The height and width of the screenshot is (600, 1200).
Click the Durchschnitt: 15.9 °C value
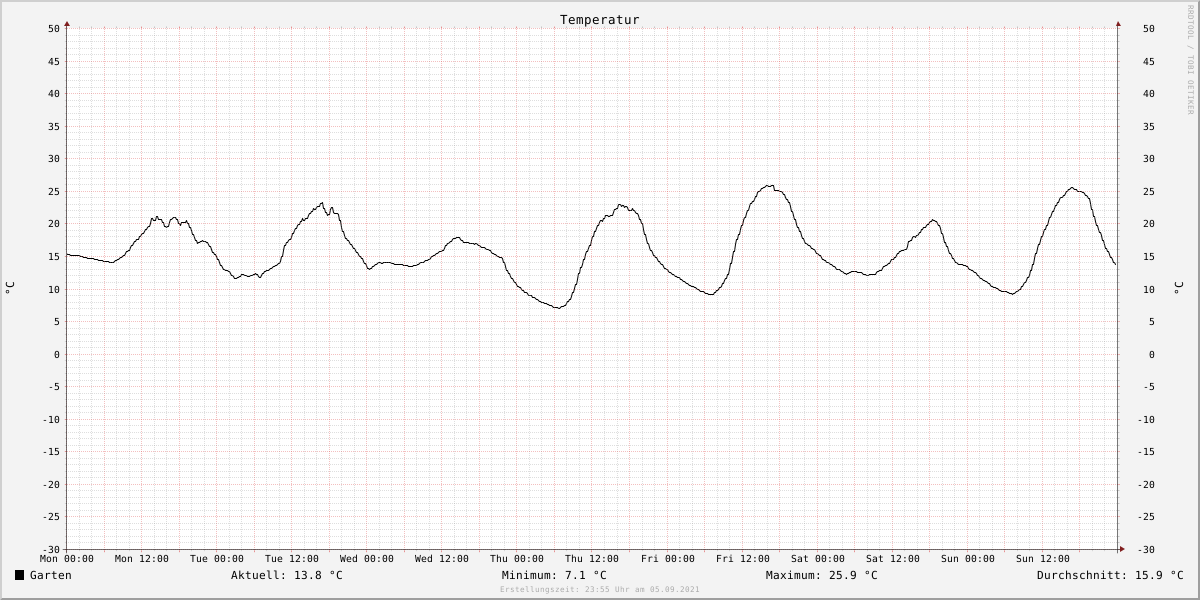click(x=1110, y=575)
